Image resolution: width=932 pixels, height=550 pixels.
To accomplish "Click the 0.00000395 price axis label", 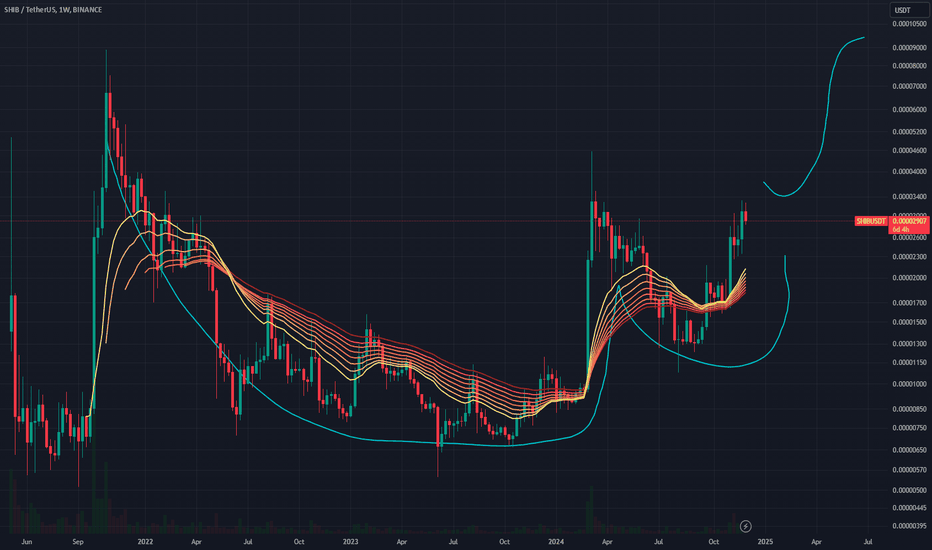I will point(909,526).
